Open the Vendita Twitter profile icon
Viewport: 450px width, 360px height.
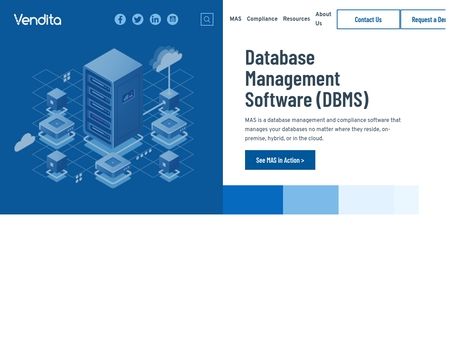[138, 19]
